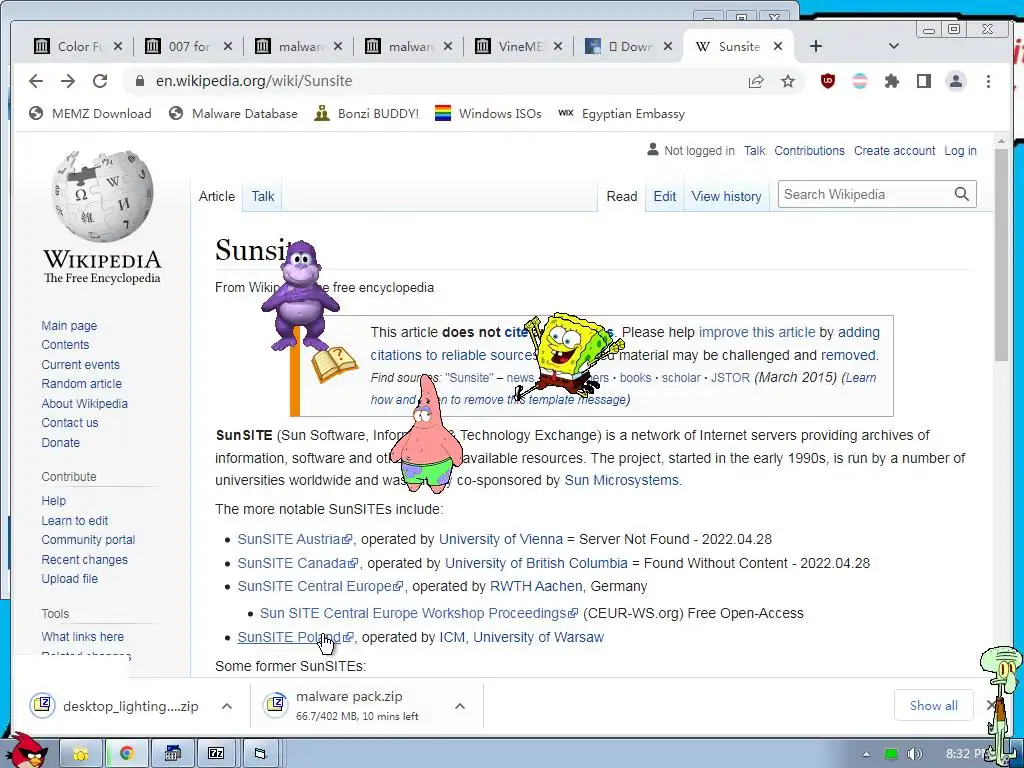
Task: Open MEMZ Download bookmark
Action: pyautogui.click(x=90, y=114)
